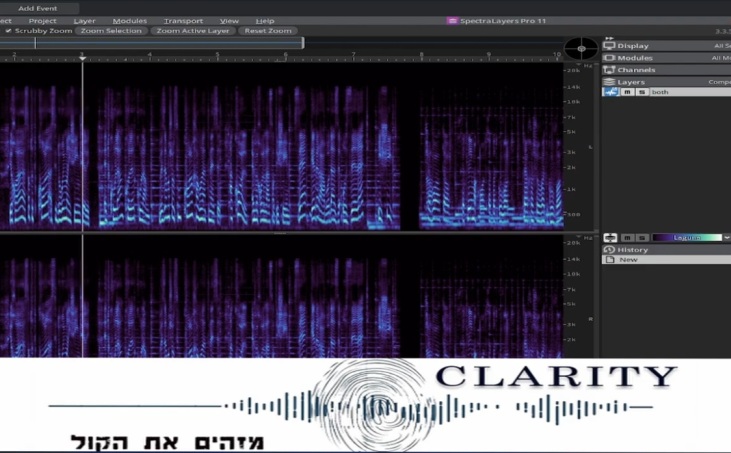Click the Channels panel icon
This screenshot has width=731, height=453.
[x=609, y=70]
